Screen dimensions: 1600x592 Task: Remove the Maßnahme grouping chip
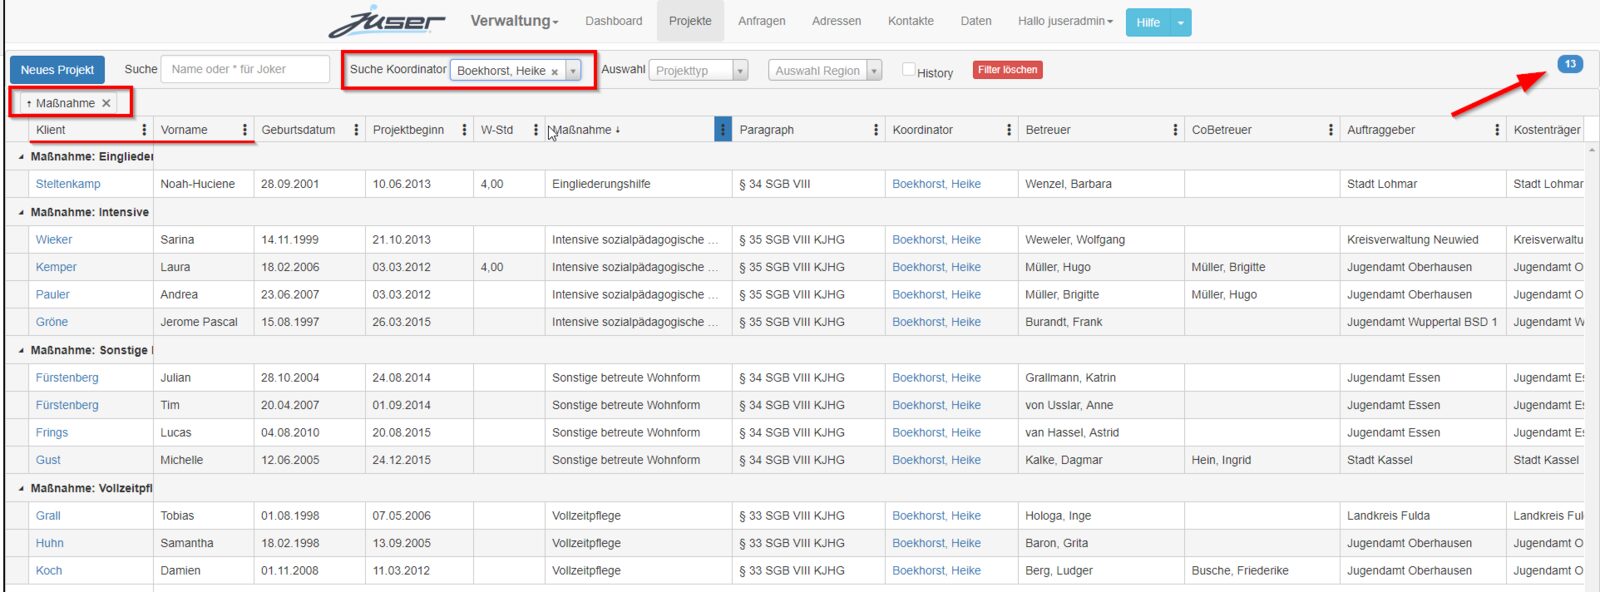106,103
